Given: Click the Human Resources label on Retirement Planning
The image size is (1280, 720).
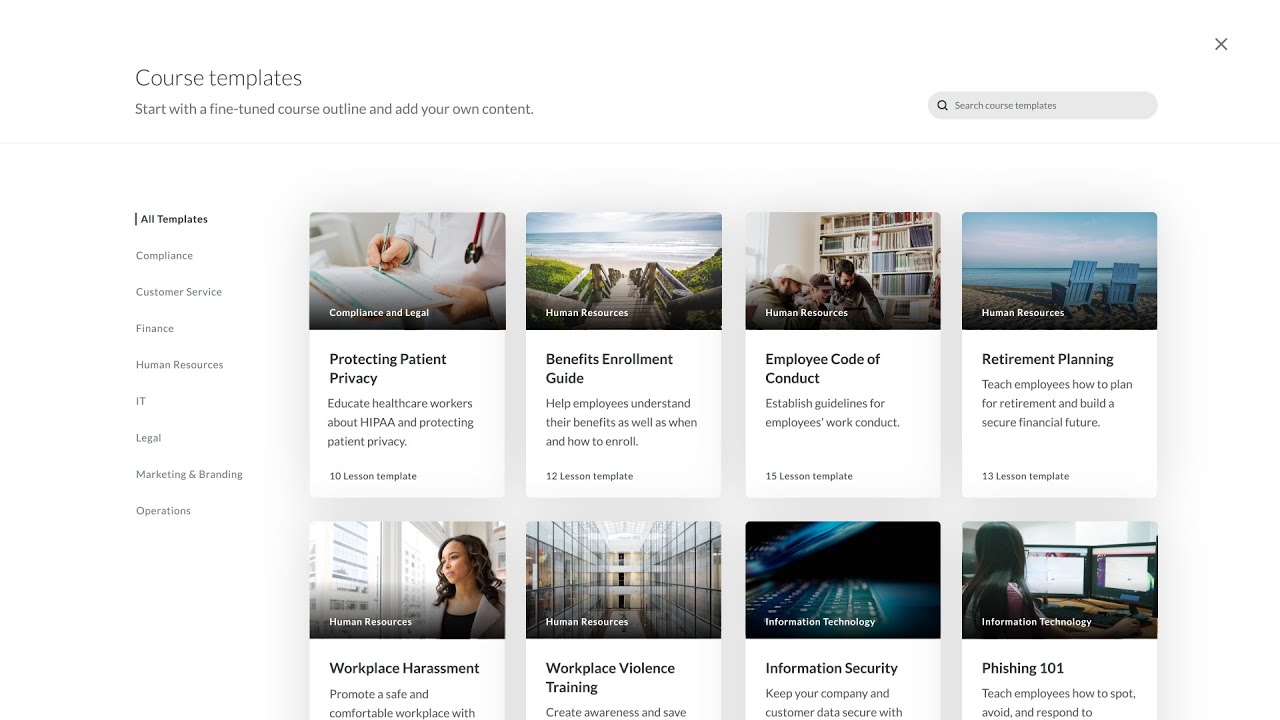Looking at the screenshot, I should click(x=1023, y=313).
